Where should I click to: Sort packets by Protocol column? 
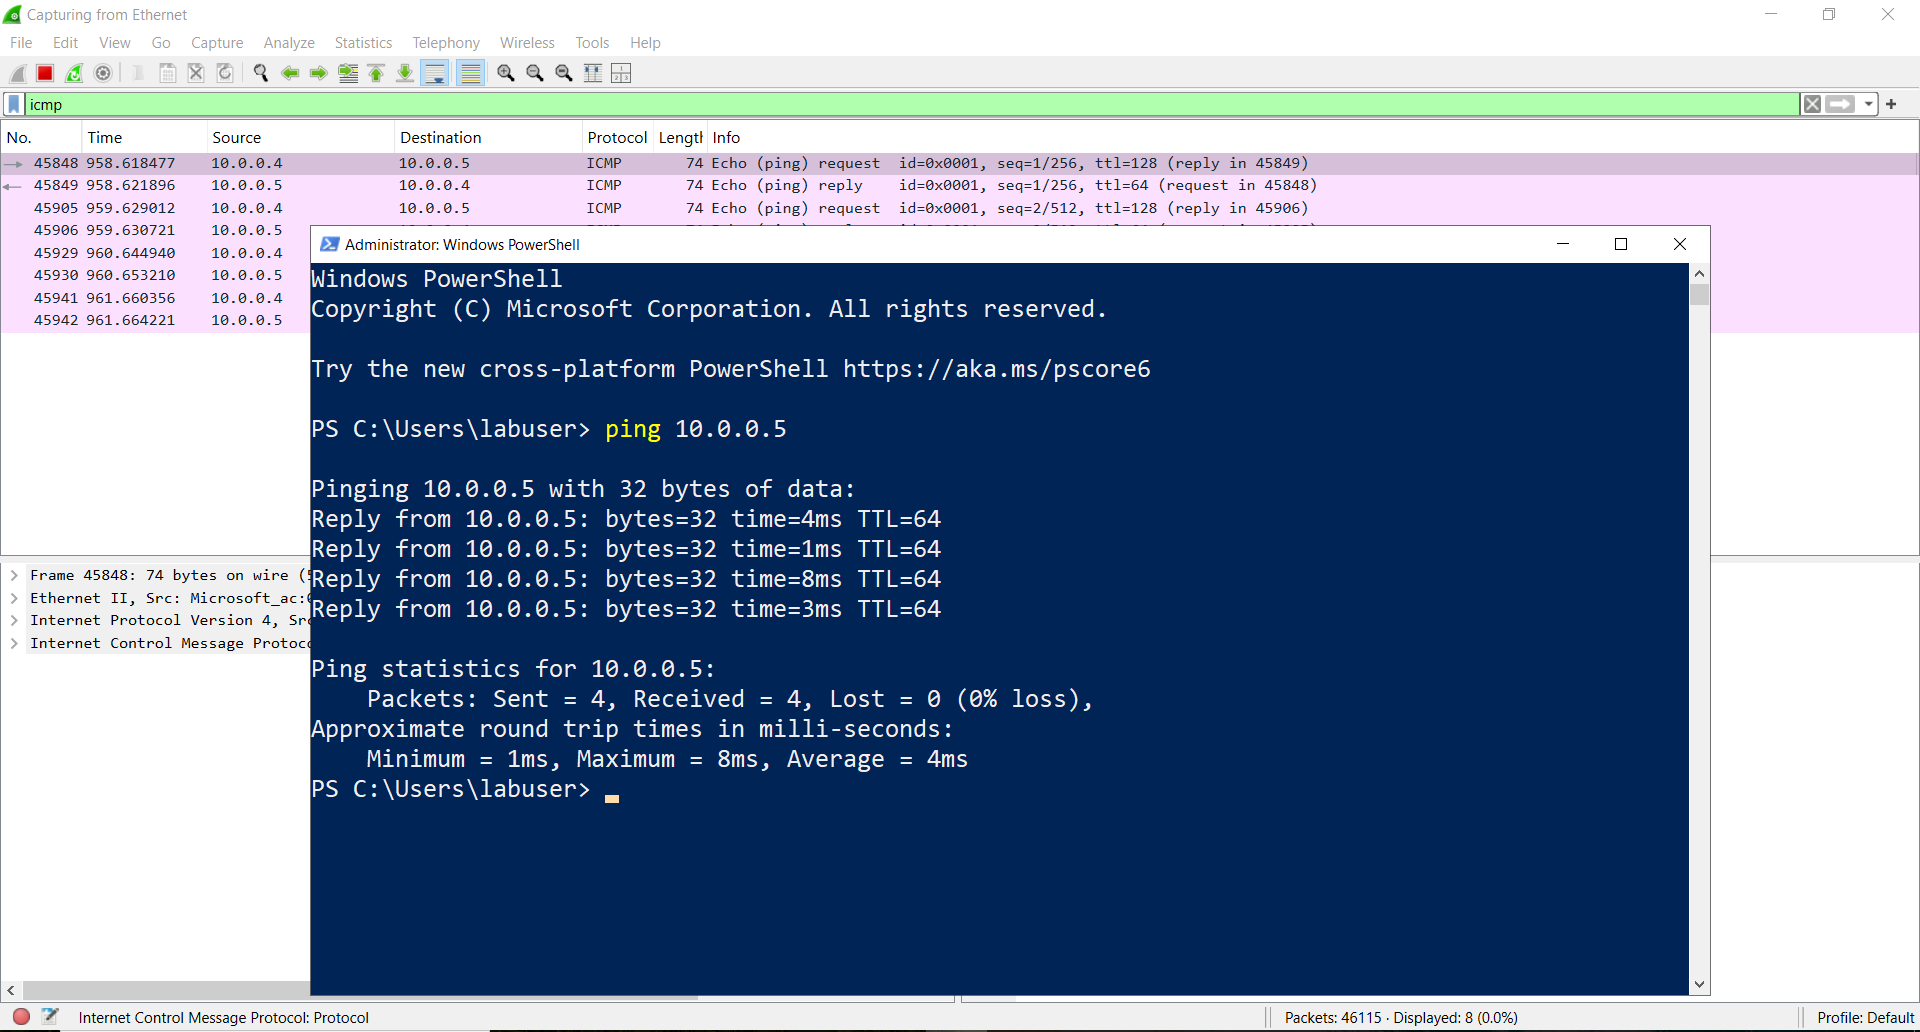point(617,138)
